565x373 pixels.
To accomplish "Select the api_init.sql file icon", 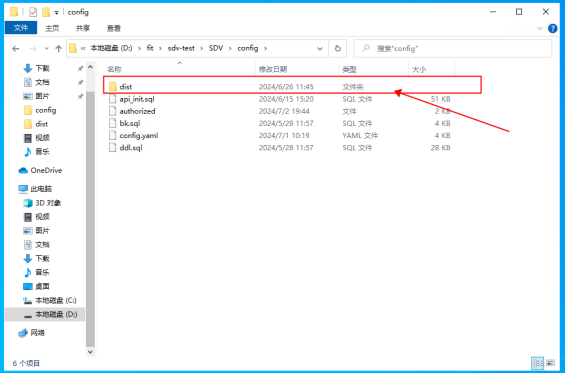I will (x=113, y=99).
